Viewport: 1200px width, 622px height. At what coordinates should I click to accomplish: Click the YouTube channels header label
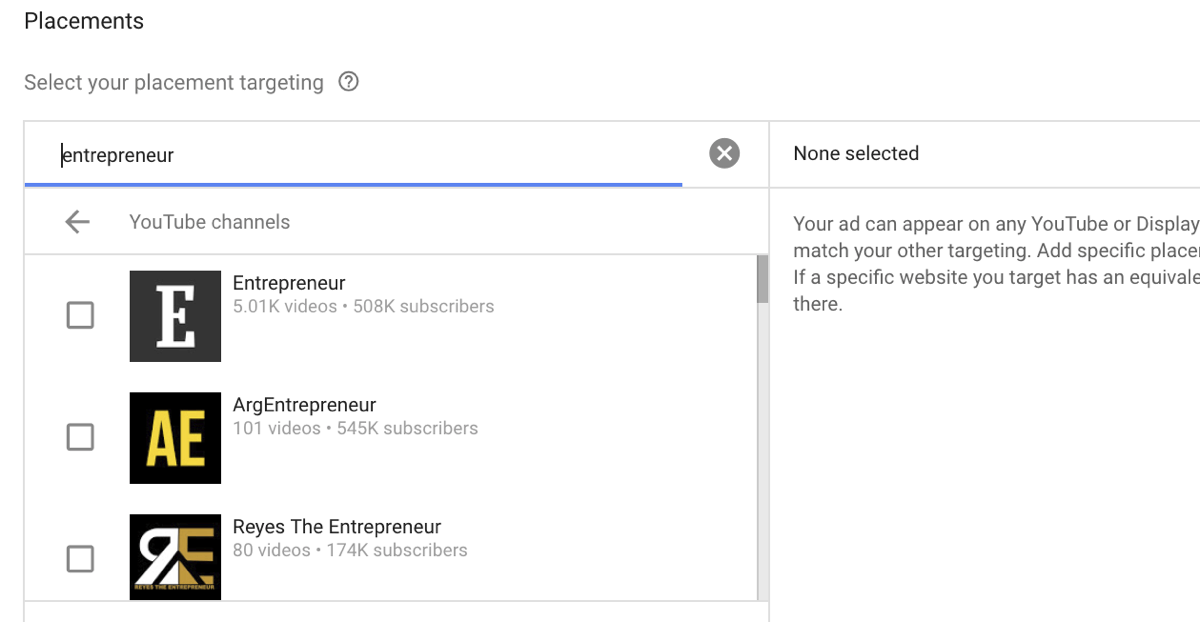pos(209,222)
